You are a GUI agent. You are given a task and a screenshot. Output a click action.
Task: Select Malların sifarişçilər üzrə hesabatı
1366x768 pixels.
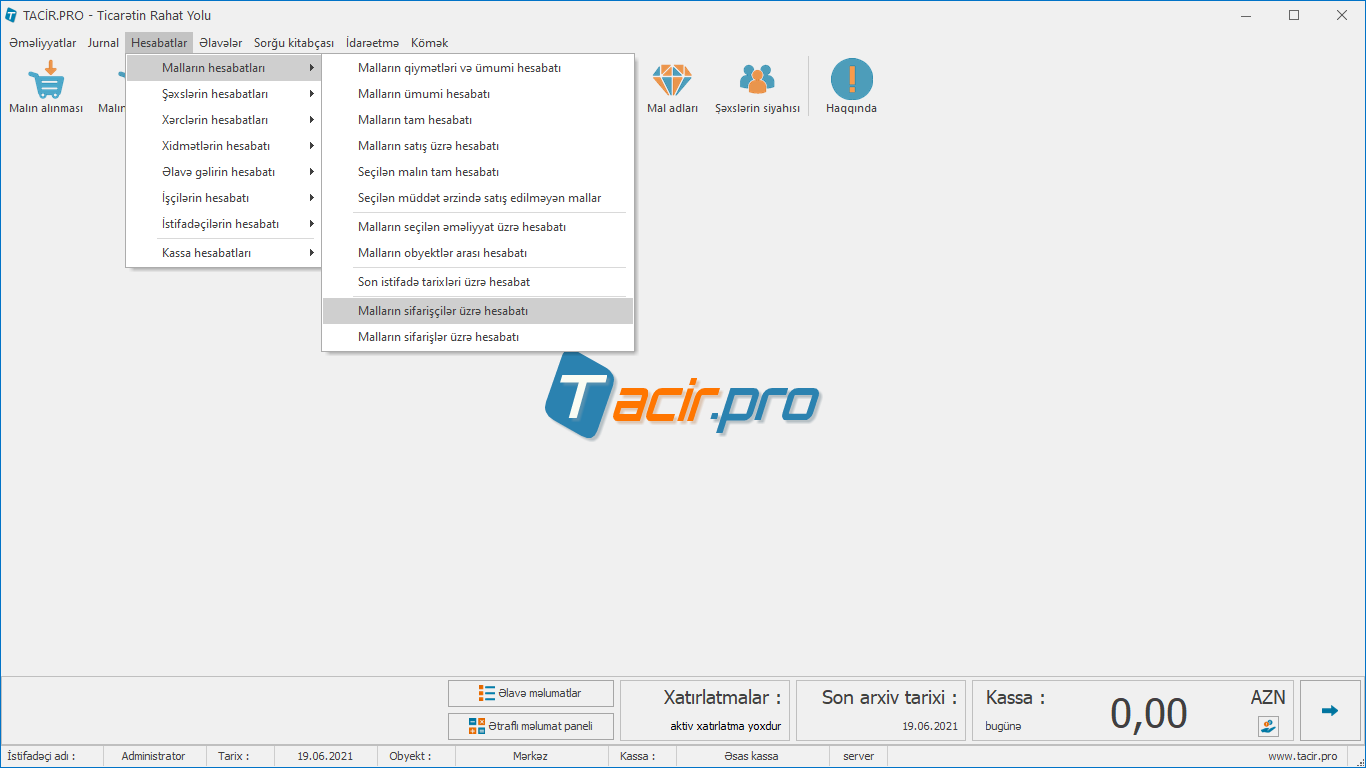(443, 311)
